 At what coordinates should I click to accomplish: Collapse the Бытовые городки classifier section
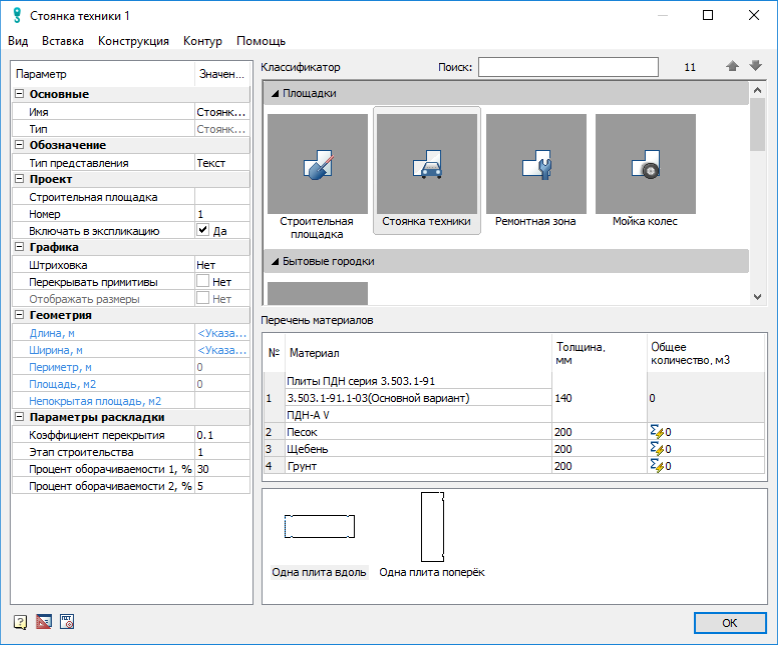[x=275, y=261]
